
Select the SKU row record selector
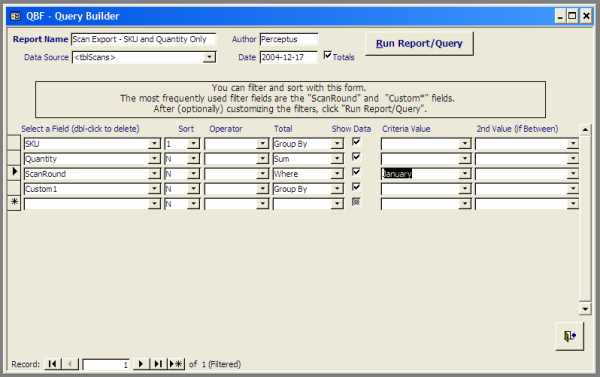point(14,143)
